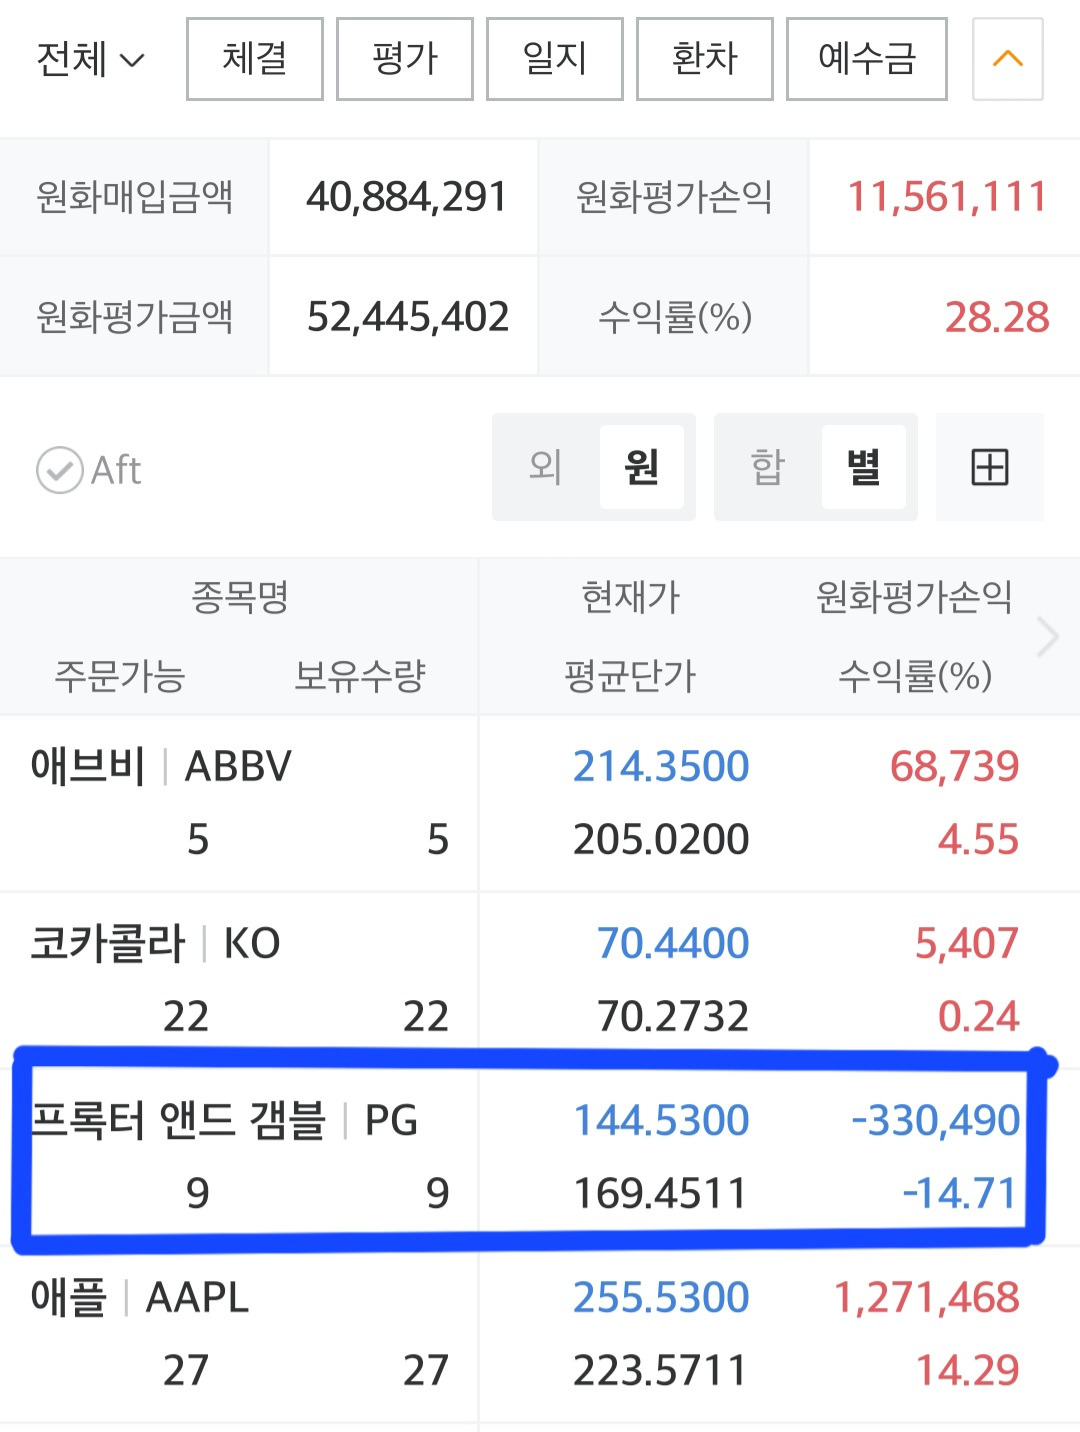
Task: Tap KO current price 70.4400
Action: tap(673, 944)
